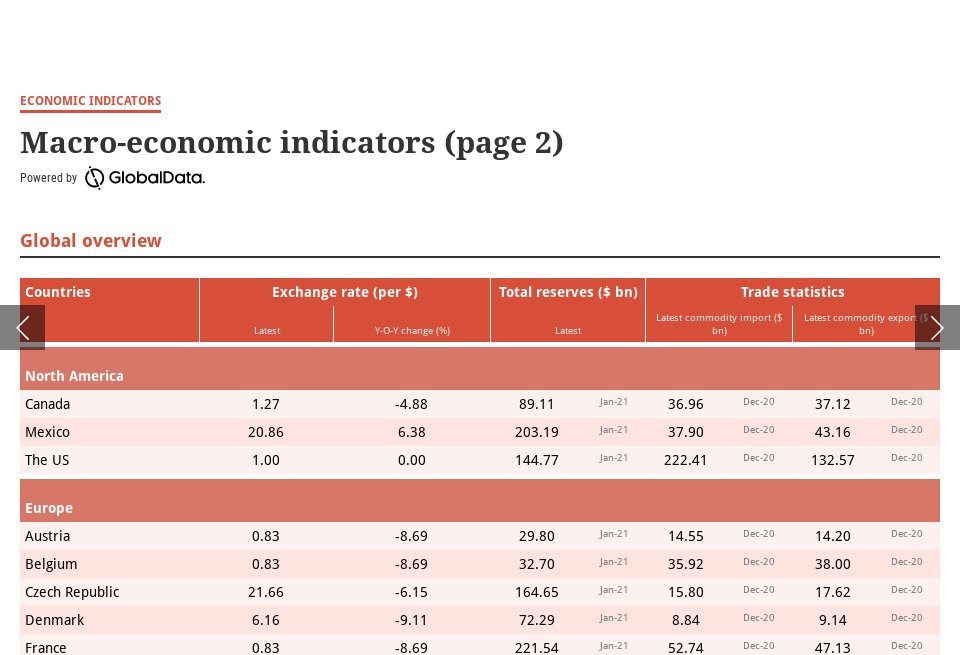Select the GlobalData circular brand mark
Image resolution: width=960 pixels, height=655 pixels.
(x=95, y=177)
